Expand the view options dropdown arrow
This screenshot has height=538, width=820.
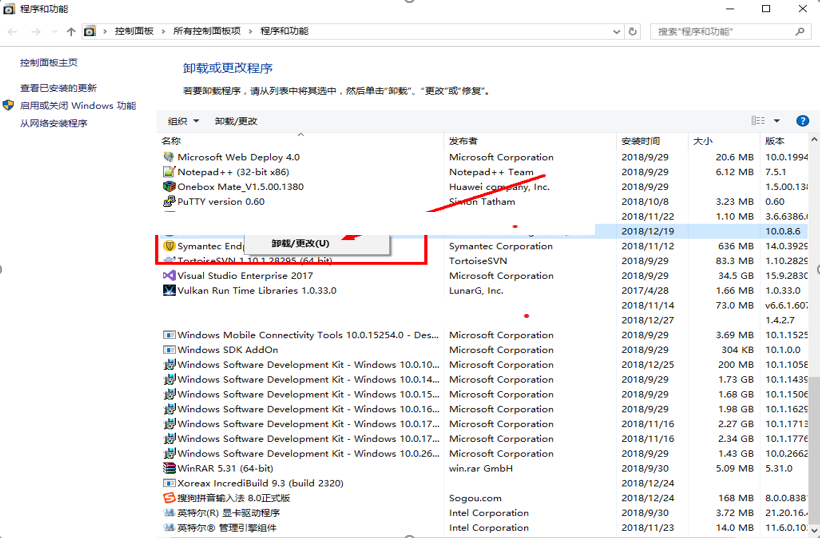pyautogui.click(x=777, y=121)
